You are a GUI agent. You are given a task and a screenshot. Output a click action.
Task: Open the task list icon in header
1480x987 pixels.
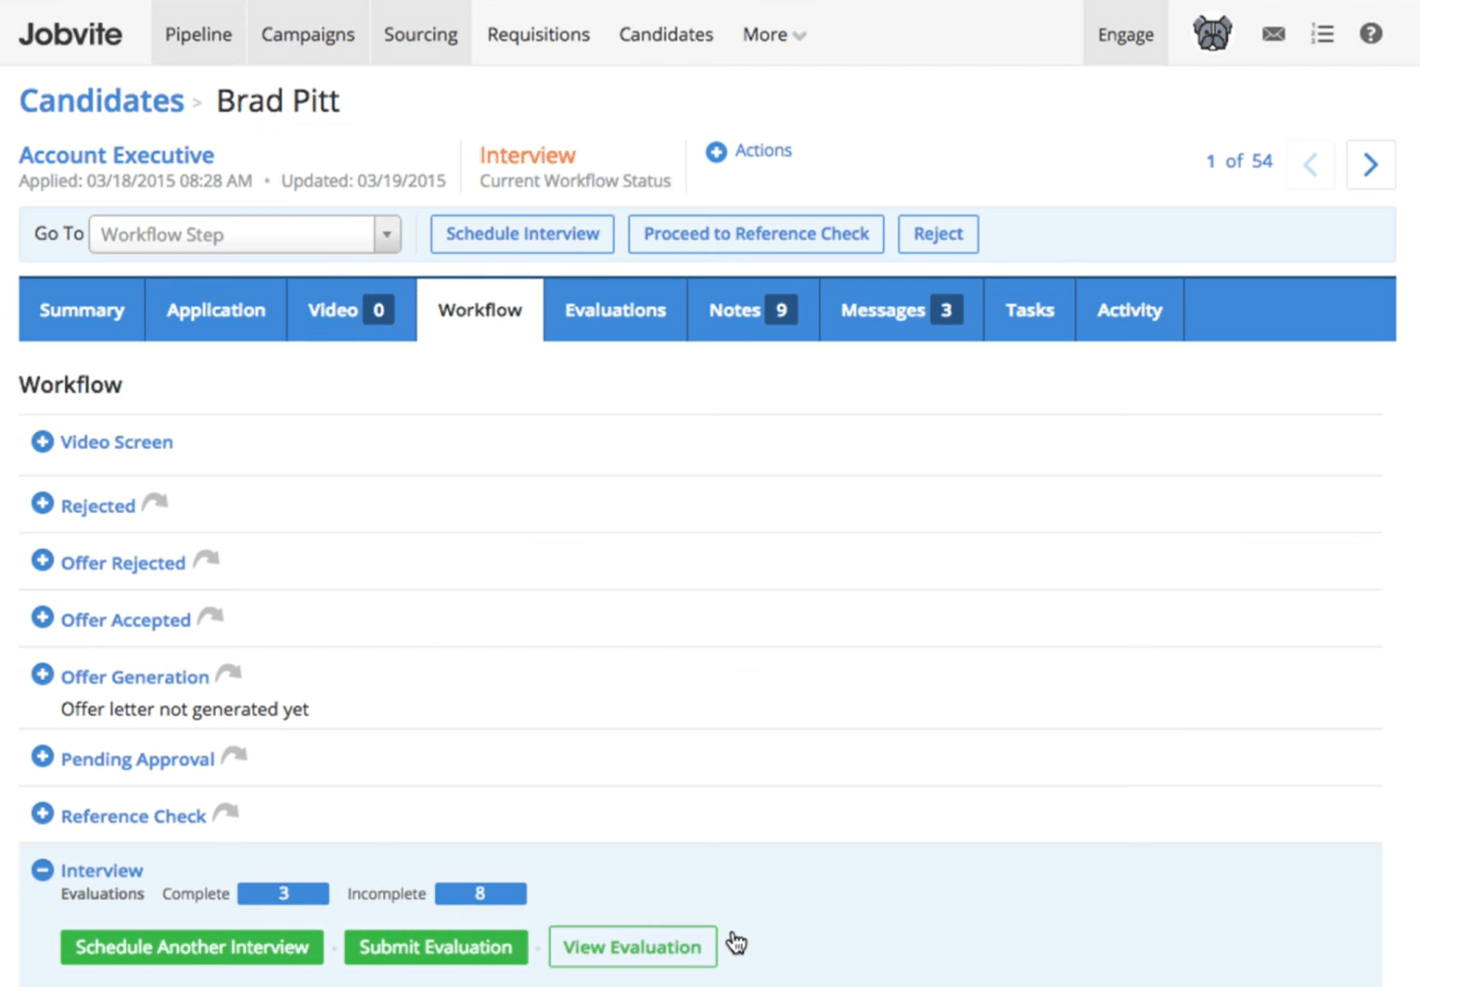[x=1322, y=34]
